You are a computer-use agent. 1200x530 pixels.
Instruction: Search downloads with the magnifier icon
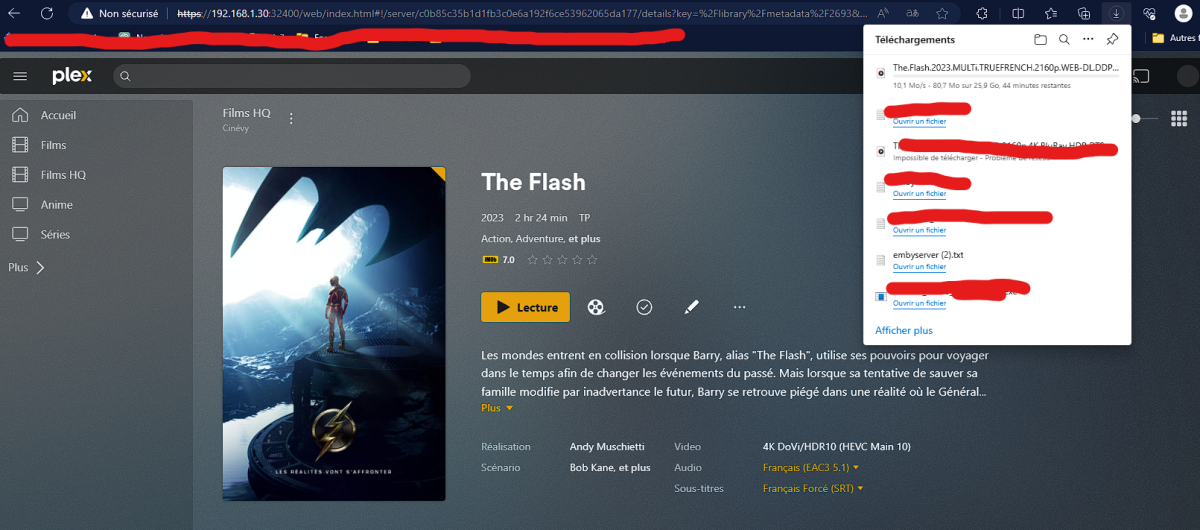pos(1064,40)
